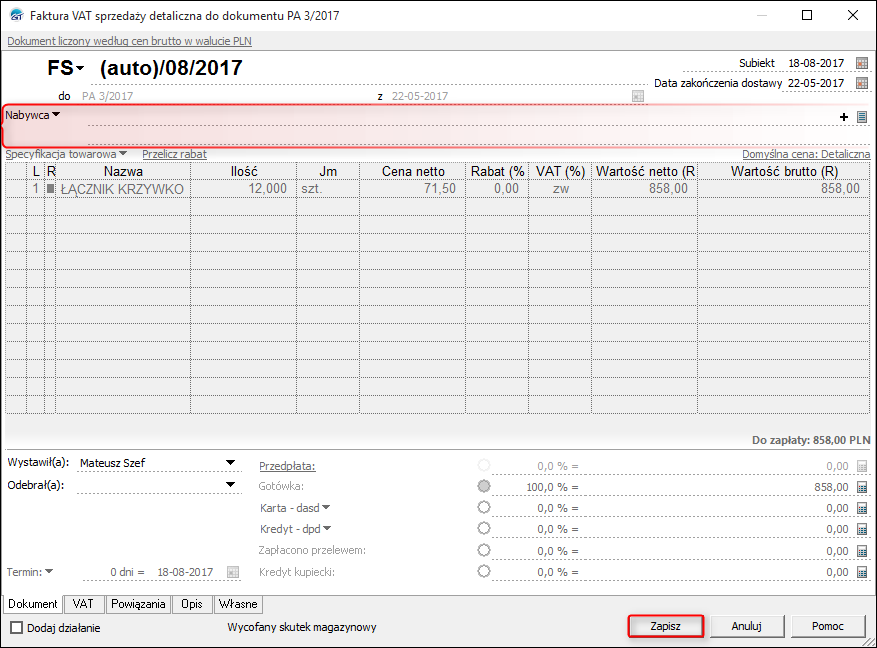Image resolution: width=877 pixels, height=648 pixels.
Task: Click the Subiekt date 18-08-2017
Action: (x=816, y=63)
